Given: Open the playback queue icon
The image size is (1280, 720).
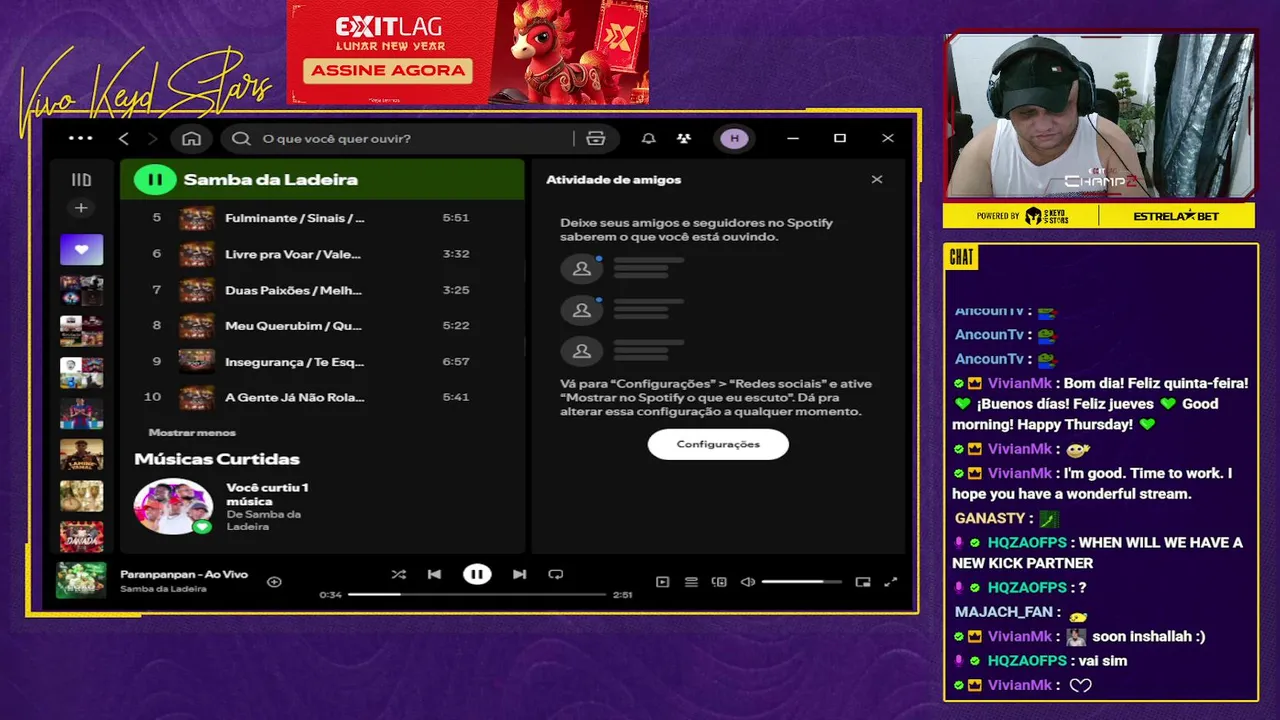Looking at the screenshot, I should pyautogui.click(x=691, y=582).
